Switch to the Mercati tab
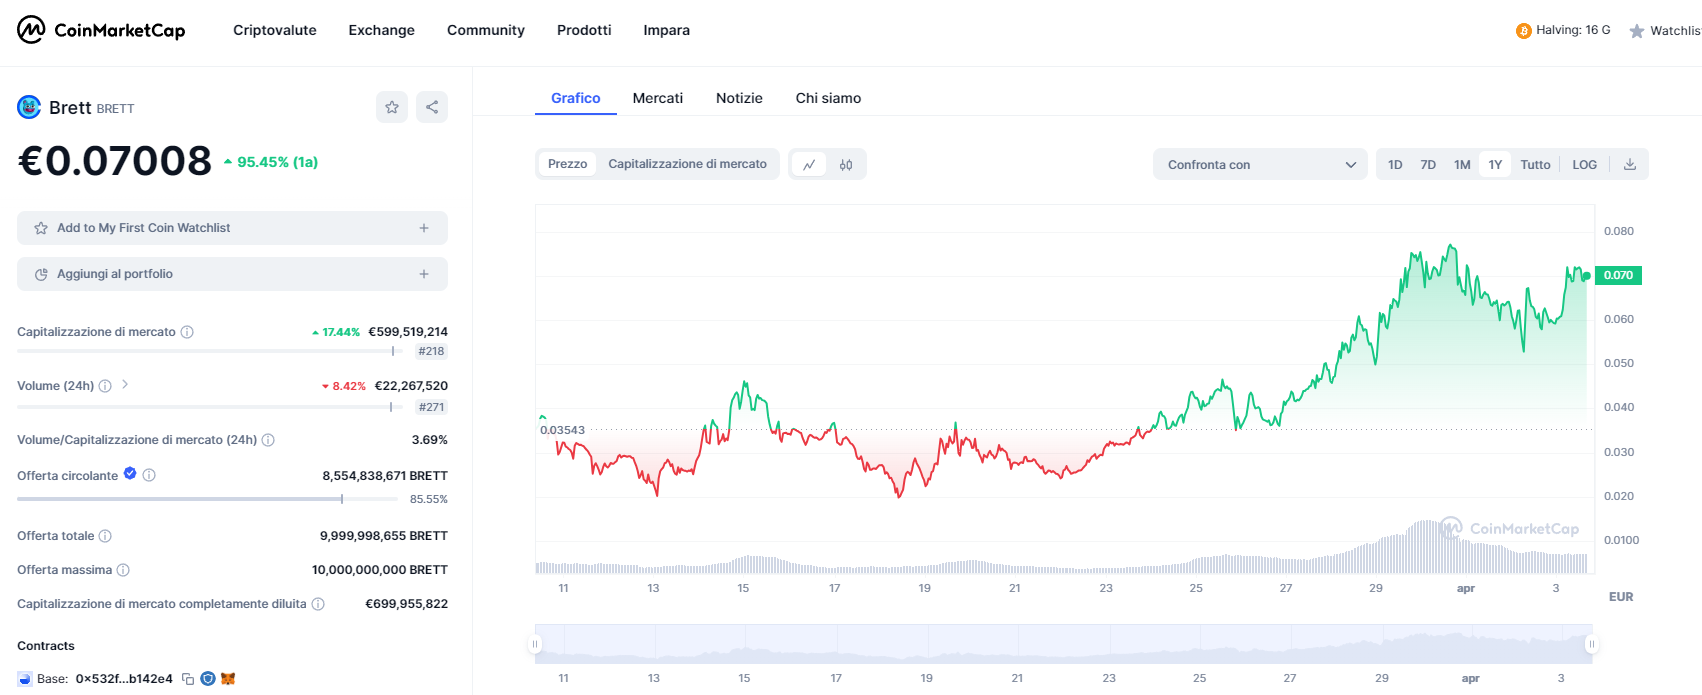1702x695 pixels. 657,98
